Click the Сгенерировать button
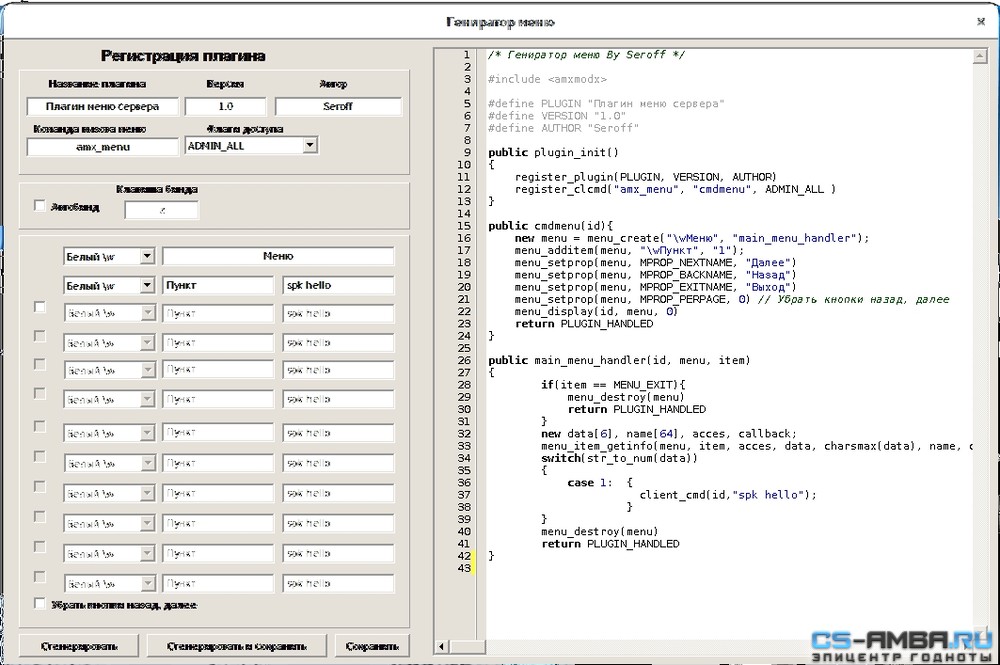Viewport: 1000px width, 665px height. click(79, 646)
